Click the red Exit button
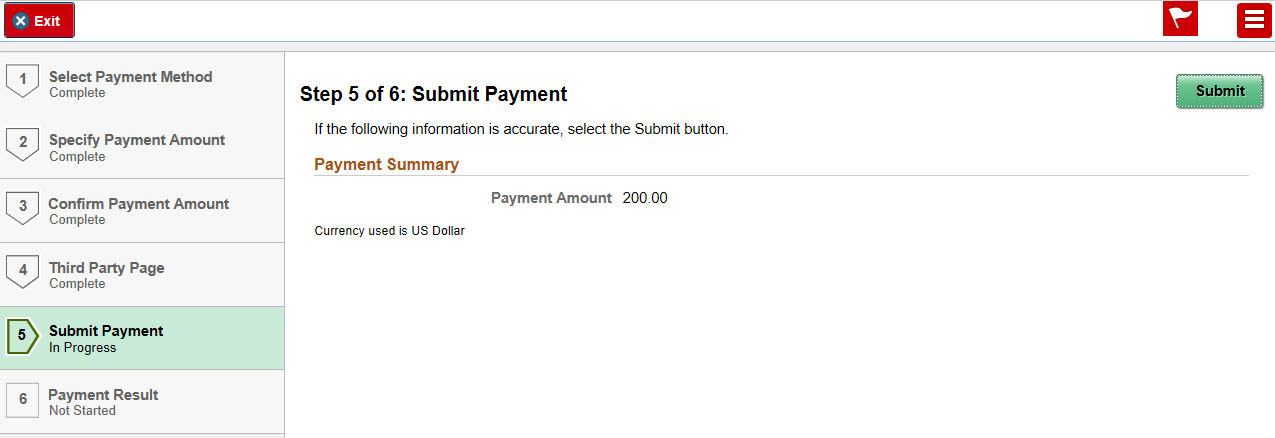Viewport: 1275px width, 438px height. [39, 20]
